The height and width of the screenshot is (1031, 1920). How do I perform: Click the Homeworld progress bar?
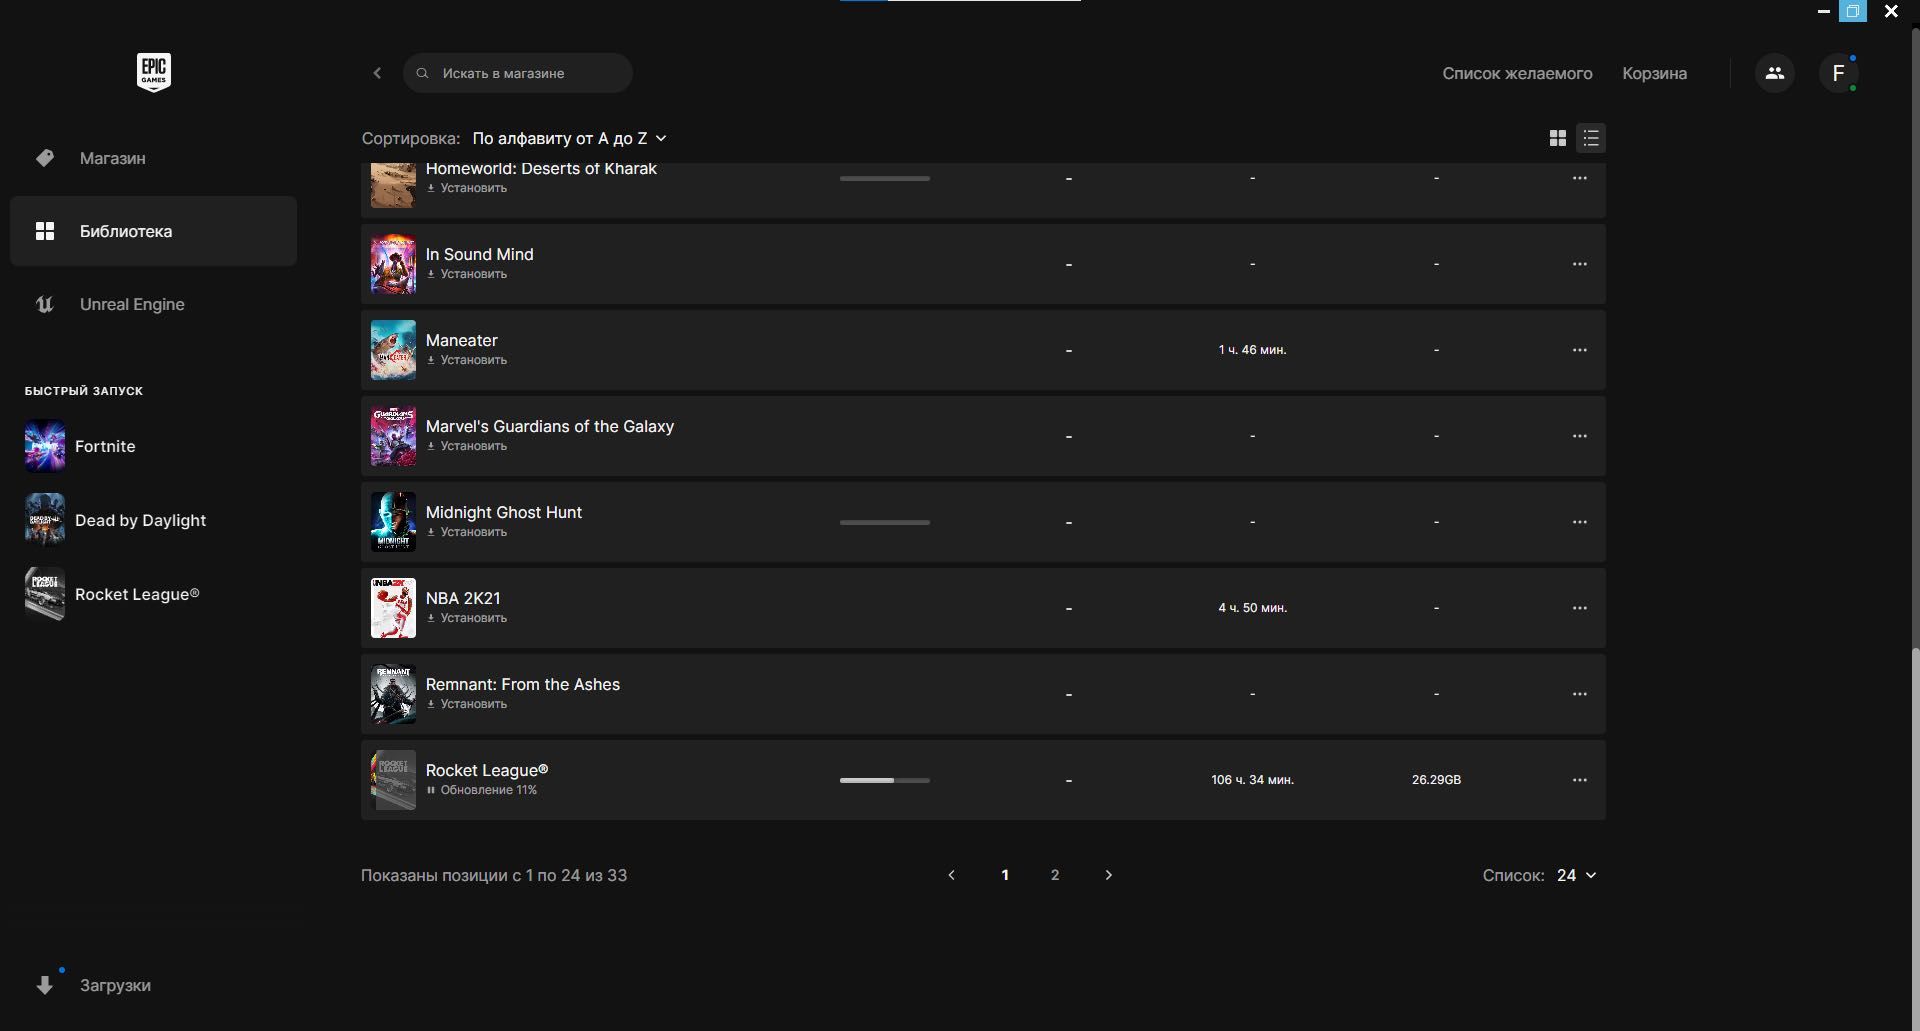pyautogui.click(x=885, y=178)
